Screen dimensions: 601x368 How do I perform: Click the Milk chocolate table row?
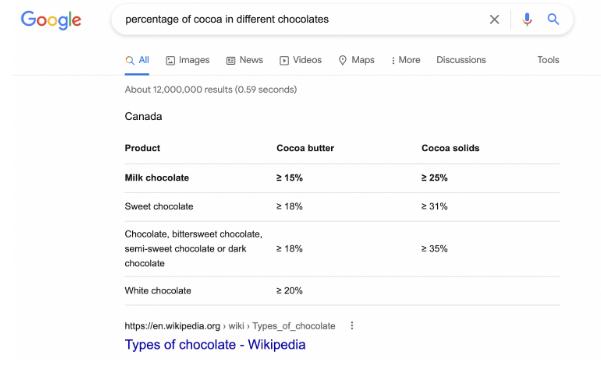point(342,178)
